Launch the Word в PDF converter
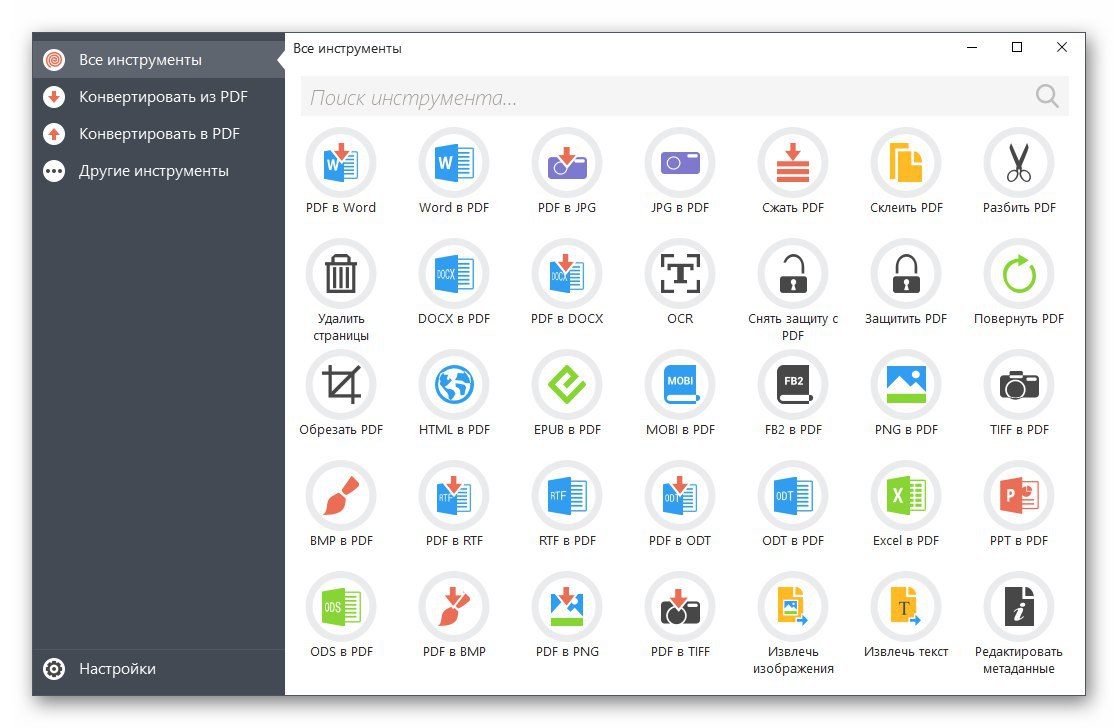The height and width of the screenshot is (728, 1118). tap(454, 163)
